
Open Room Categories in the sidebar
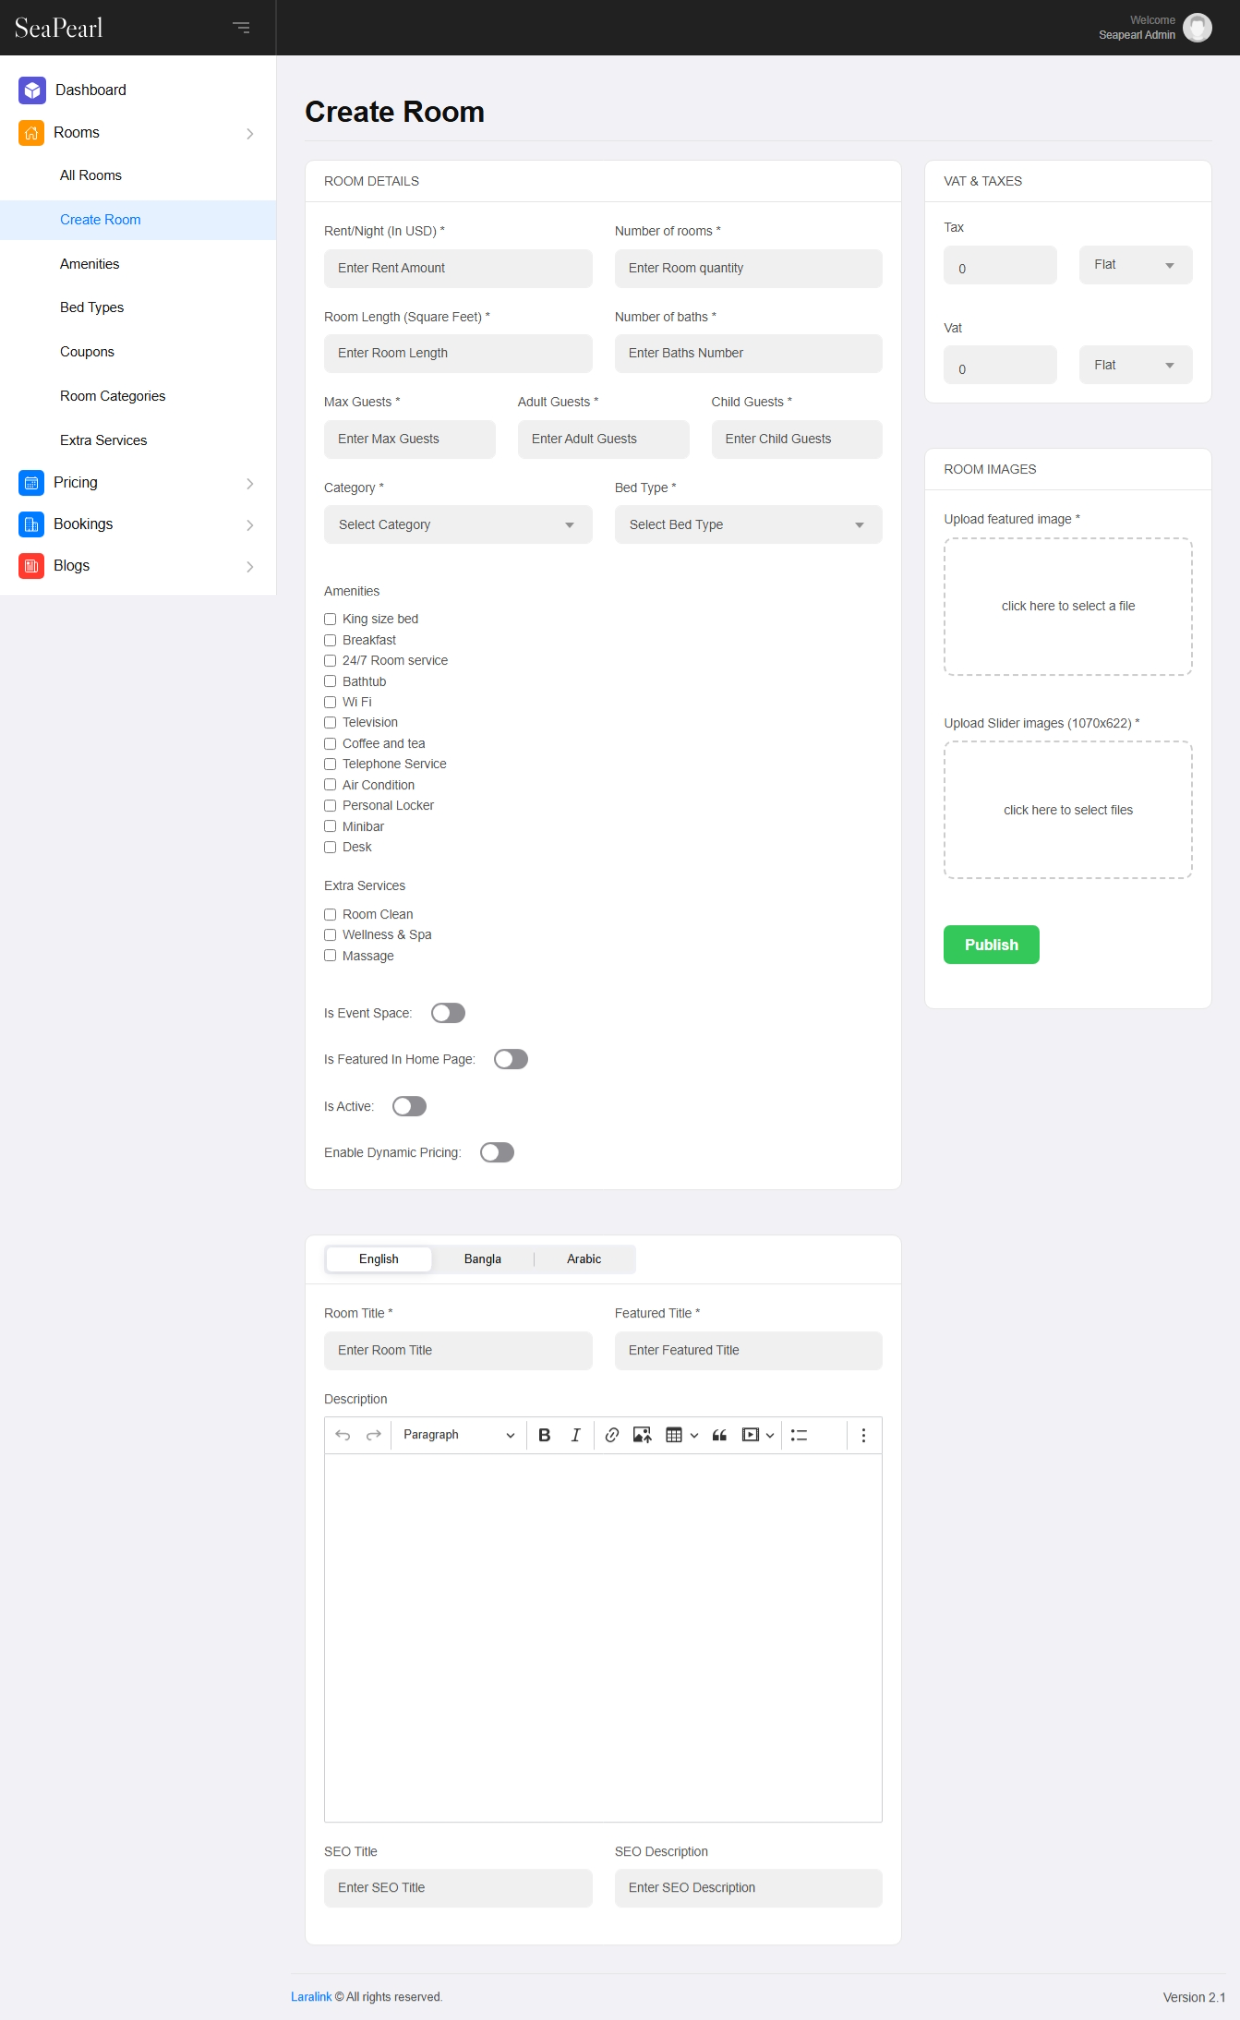coord(112,396)
